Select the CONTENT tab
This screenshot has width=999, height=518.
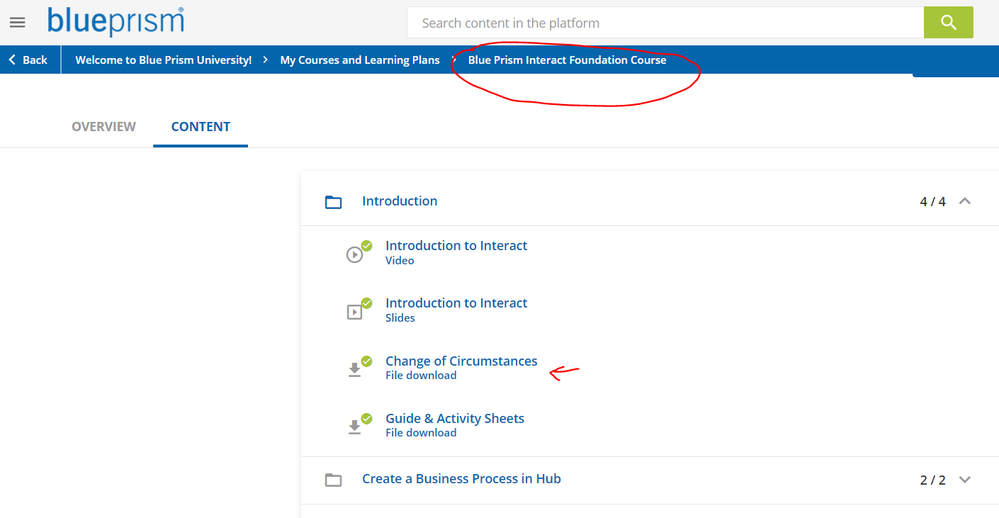pyautogui.click(x=201, y=127)
